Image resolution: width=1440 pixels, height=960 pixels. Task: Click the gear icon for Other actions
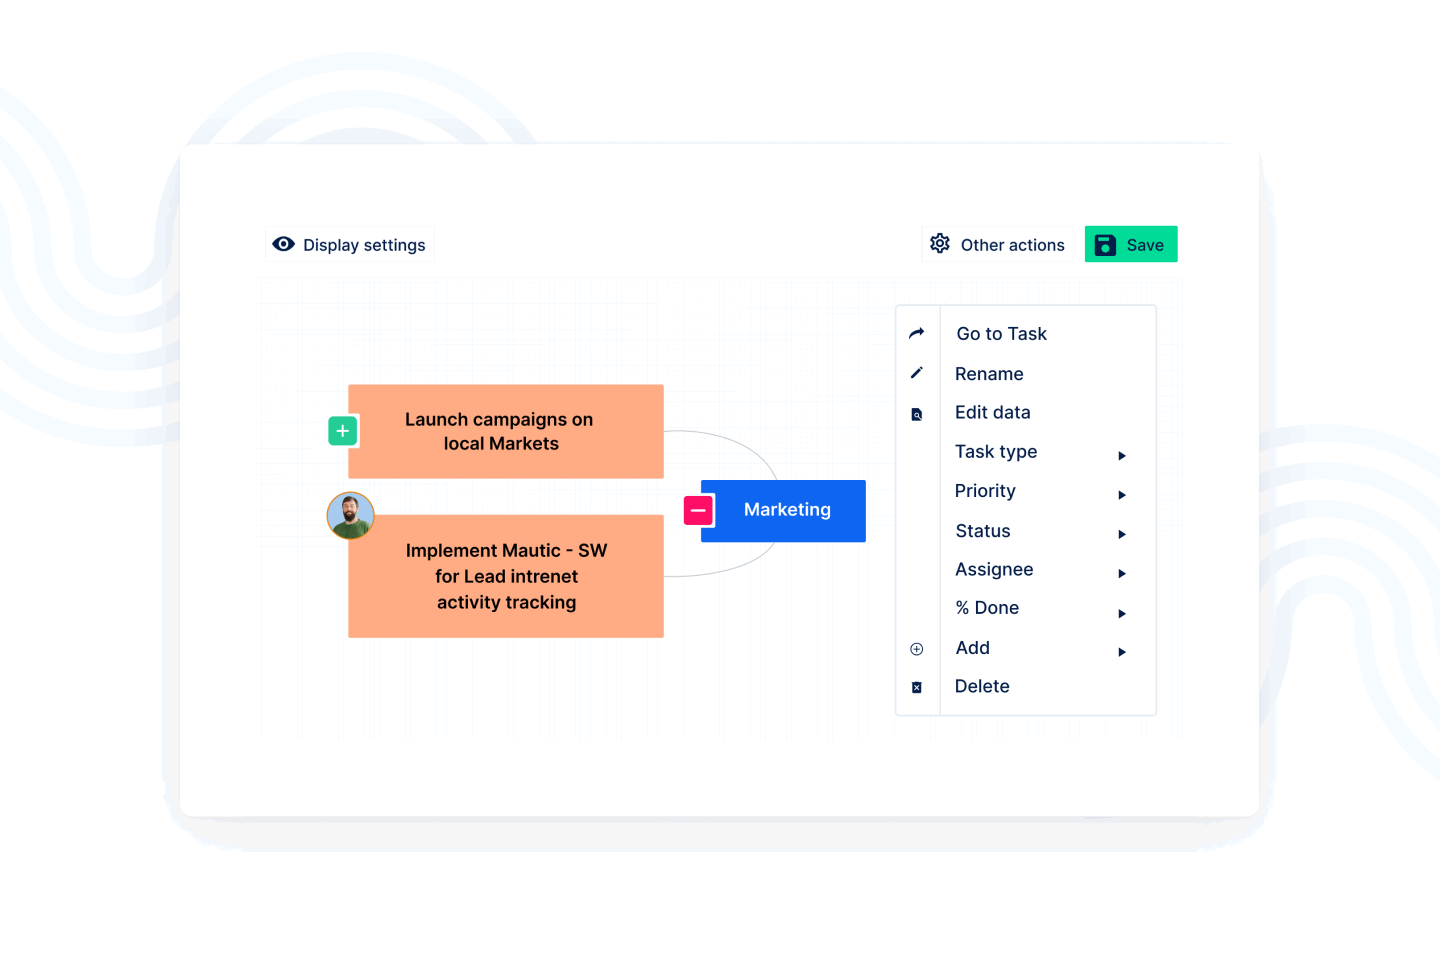pyautogui.click(x=940, y=244)
